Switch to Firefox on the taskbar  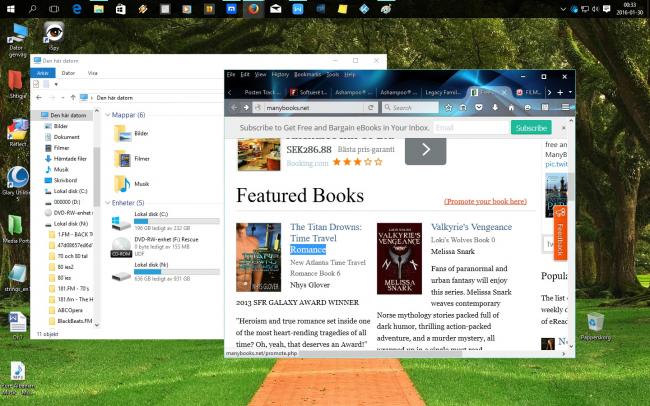[253, 9]
